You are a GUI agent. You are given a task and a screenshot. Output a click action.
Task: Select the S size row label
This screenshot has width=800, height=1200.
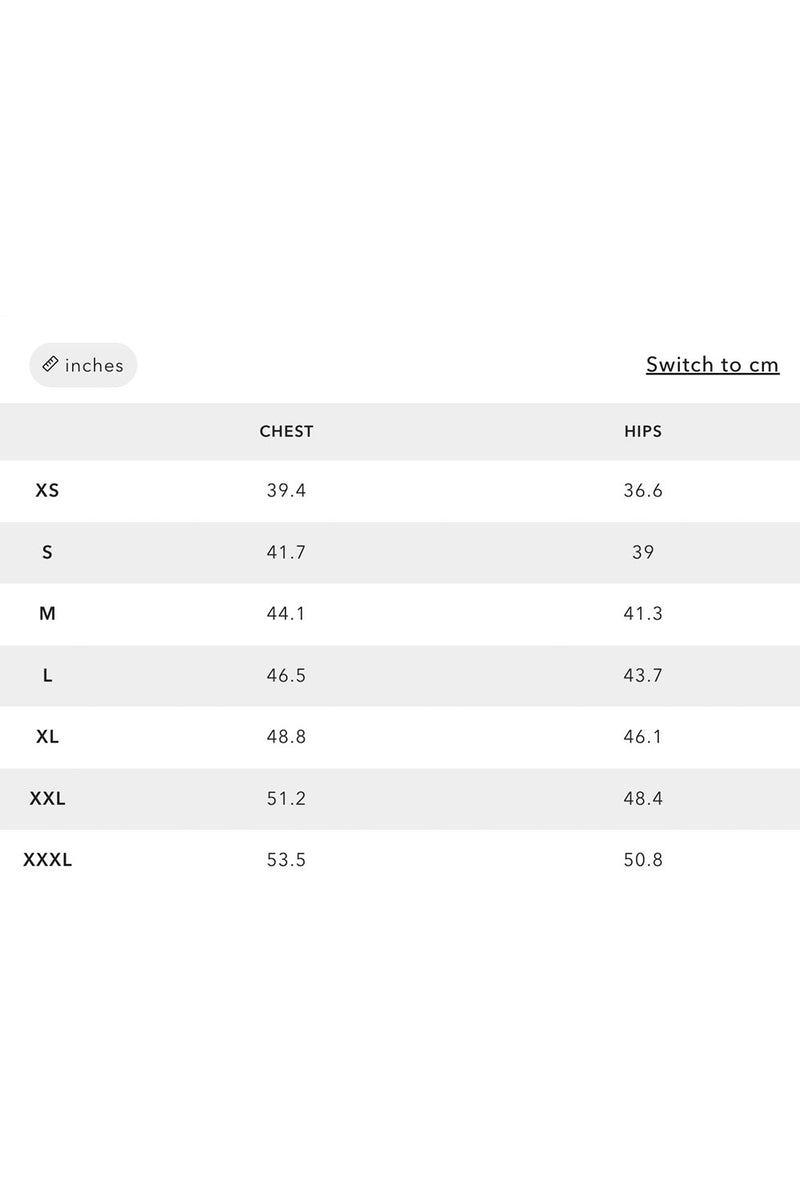pos(47,552)
